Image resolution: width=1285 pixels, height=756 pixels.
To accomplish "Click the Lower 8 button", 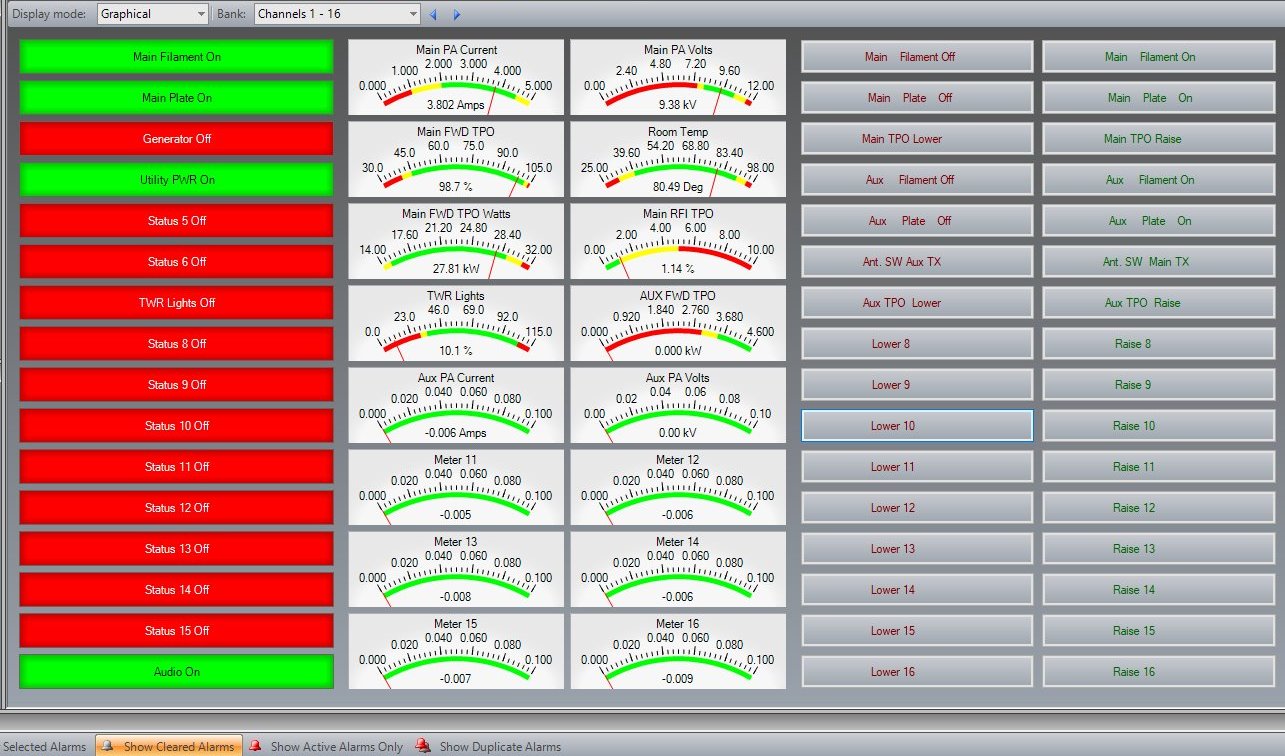I will pos(917,344).
